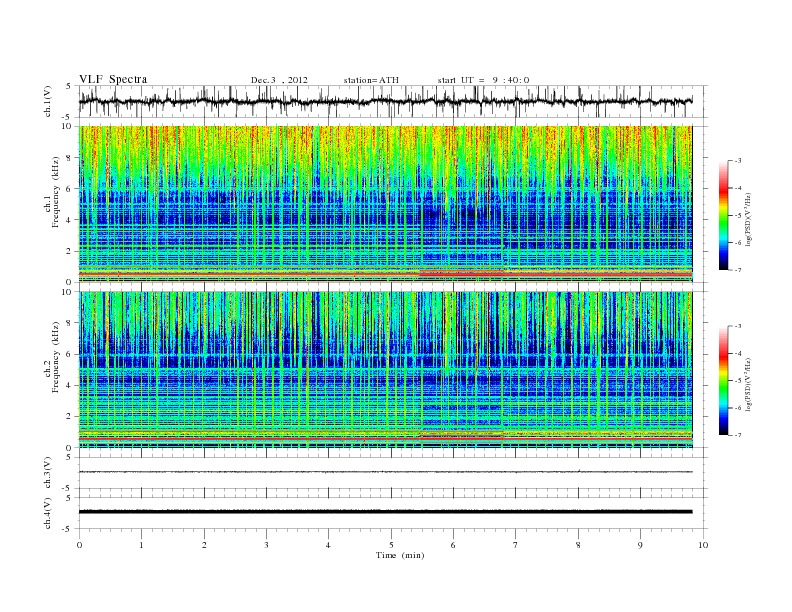Viewport: 792px width, 612px height.
Task: Click the ch.2 spectrogram color scale bar
Action: 723,380
